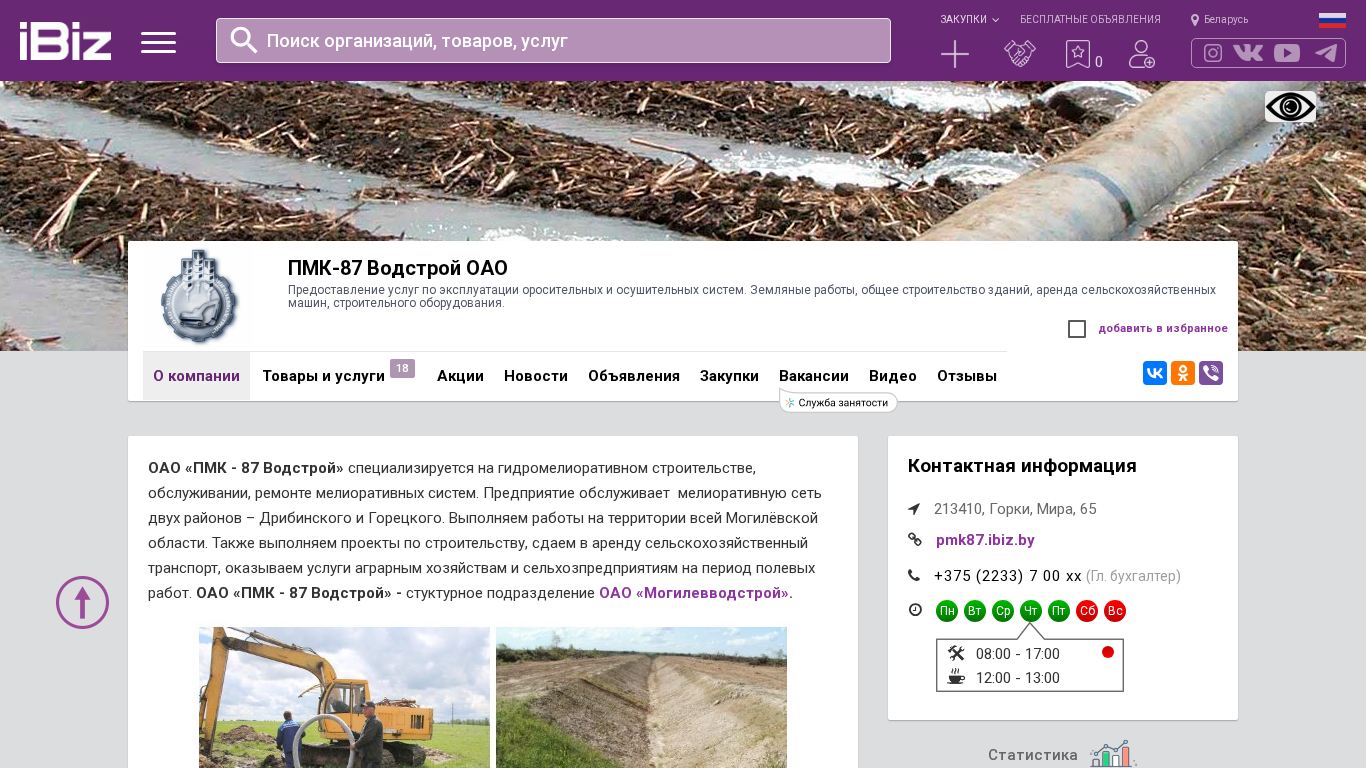Click the scroll-to-top arrow button
This screenshot has width=1366, height=768.
82,602
